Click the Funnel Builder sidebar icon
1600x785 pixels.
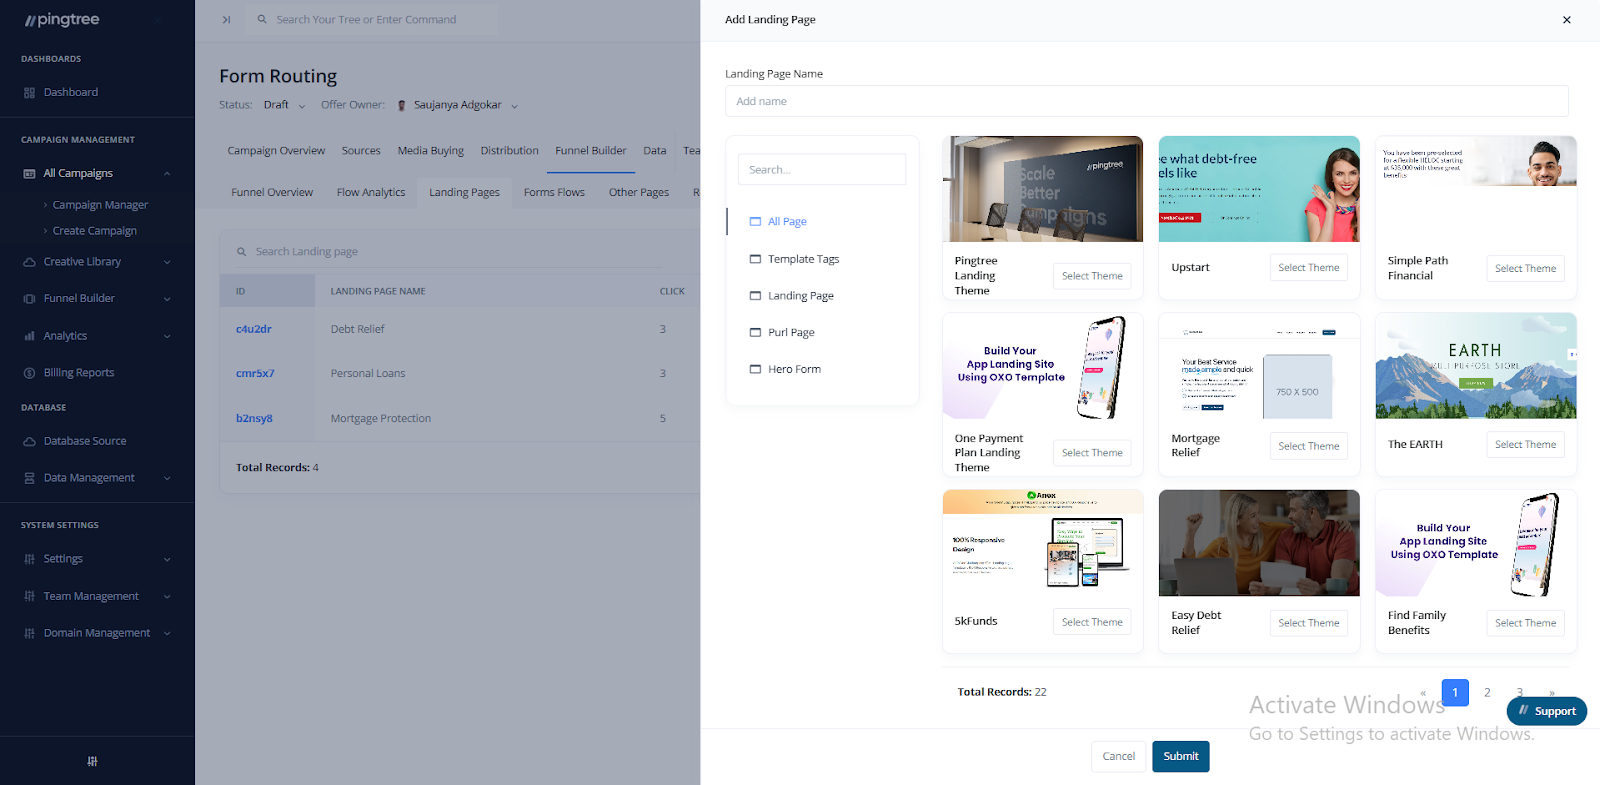29,299
